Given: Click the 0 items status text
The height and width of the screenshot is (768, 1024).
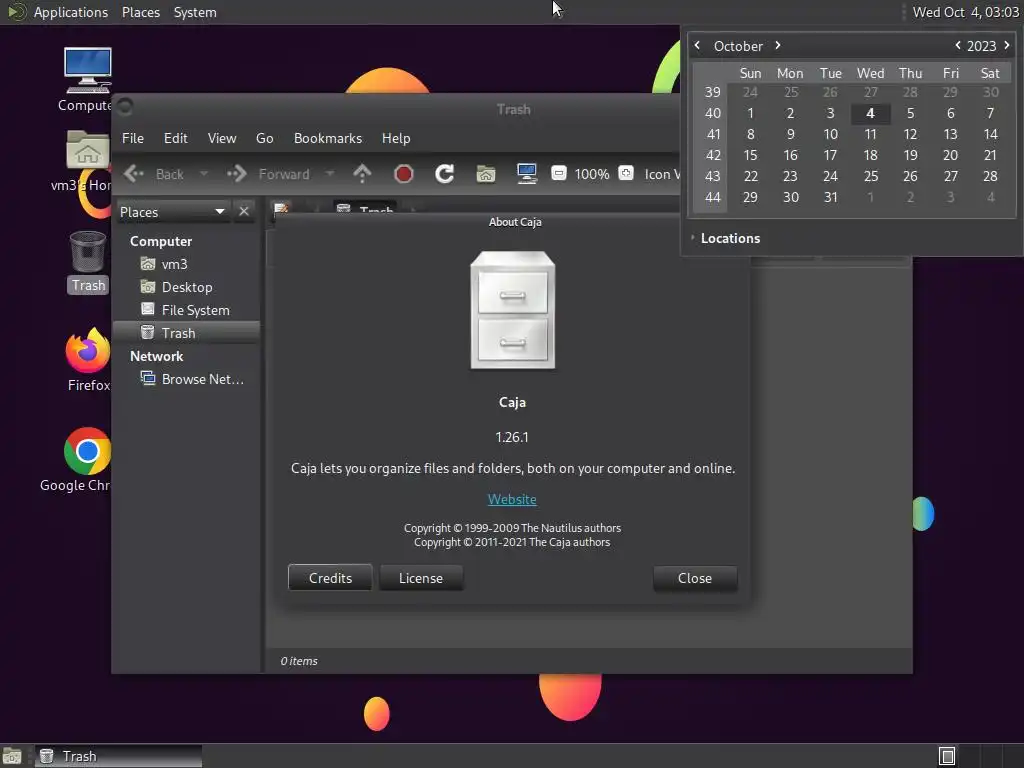Looking at the screenshot, I should 299,661.
